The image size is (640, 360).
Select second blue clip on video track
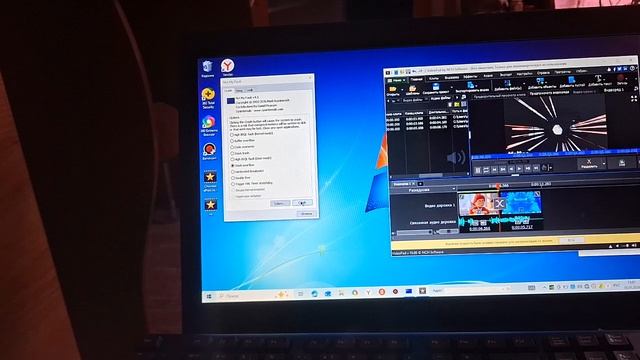(521, 202)
